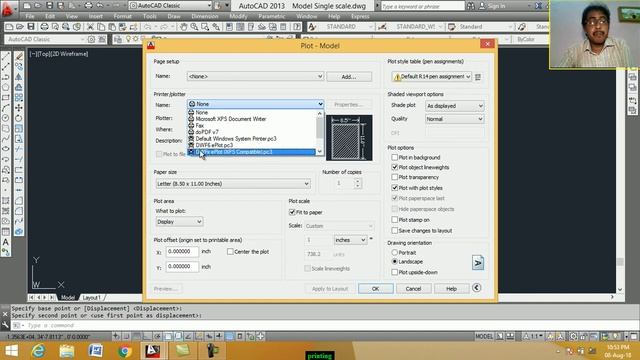This screenshot has width=640, height=360.
Task: Select the Table tool in the Draw toolbar
Action: 6,231
